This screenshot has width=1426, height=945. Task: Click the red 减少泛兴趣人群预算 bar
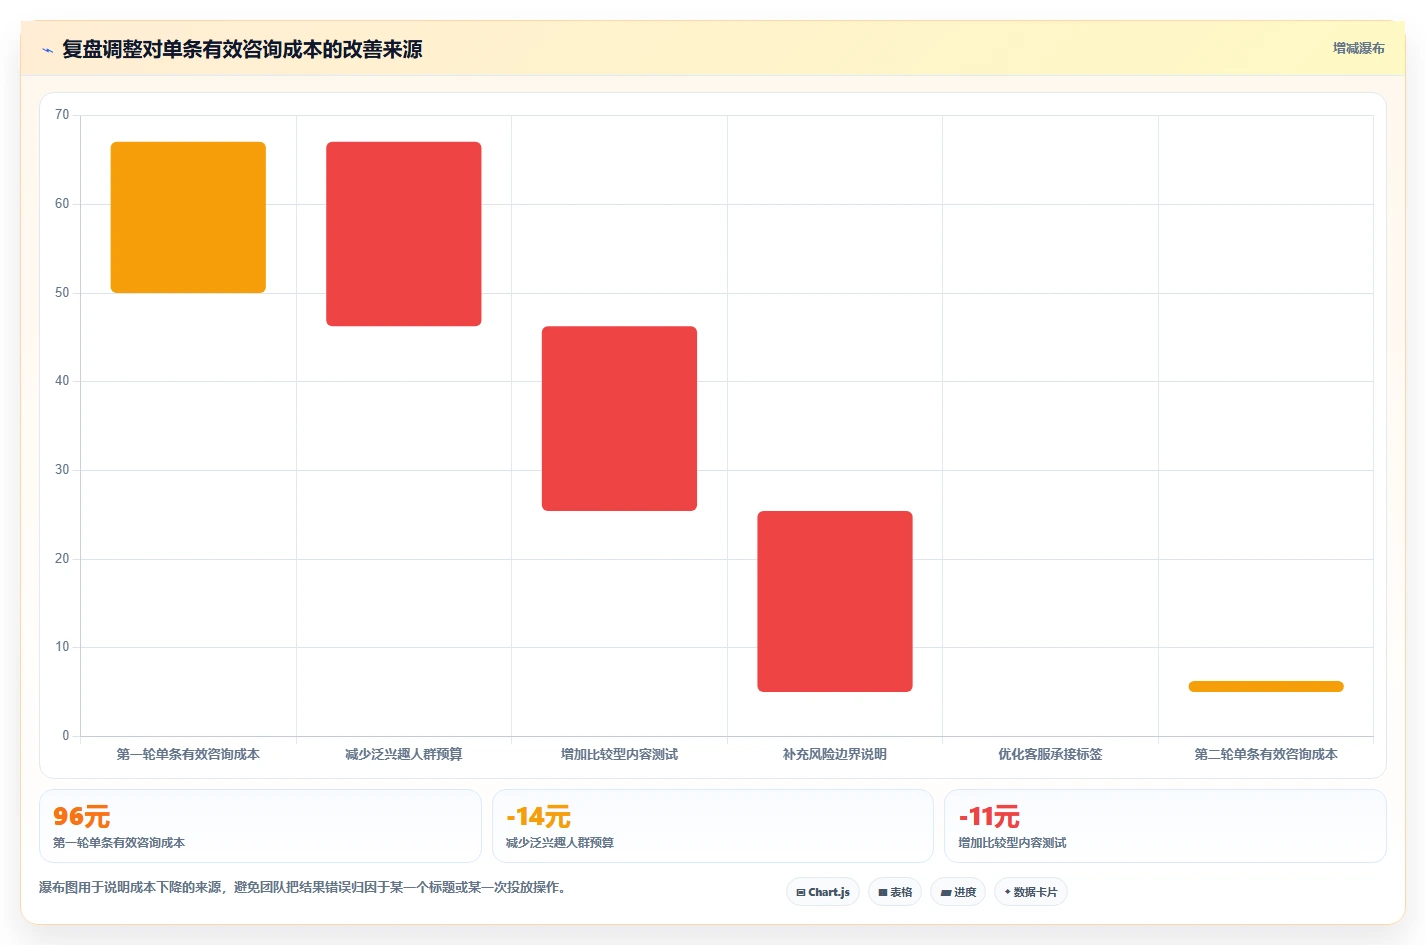tap(404, 234)
